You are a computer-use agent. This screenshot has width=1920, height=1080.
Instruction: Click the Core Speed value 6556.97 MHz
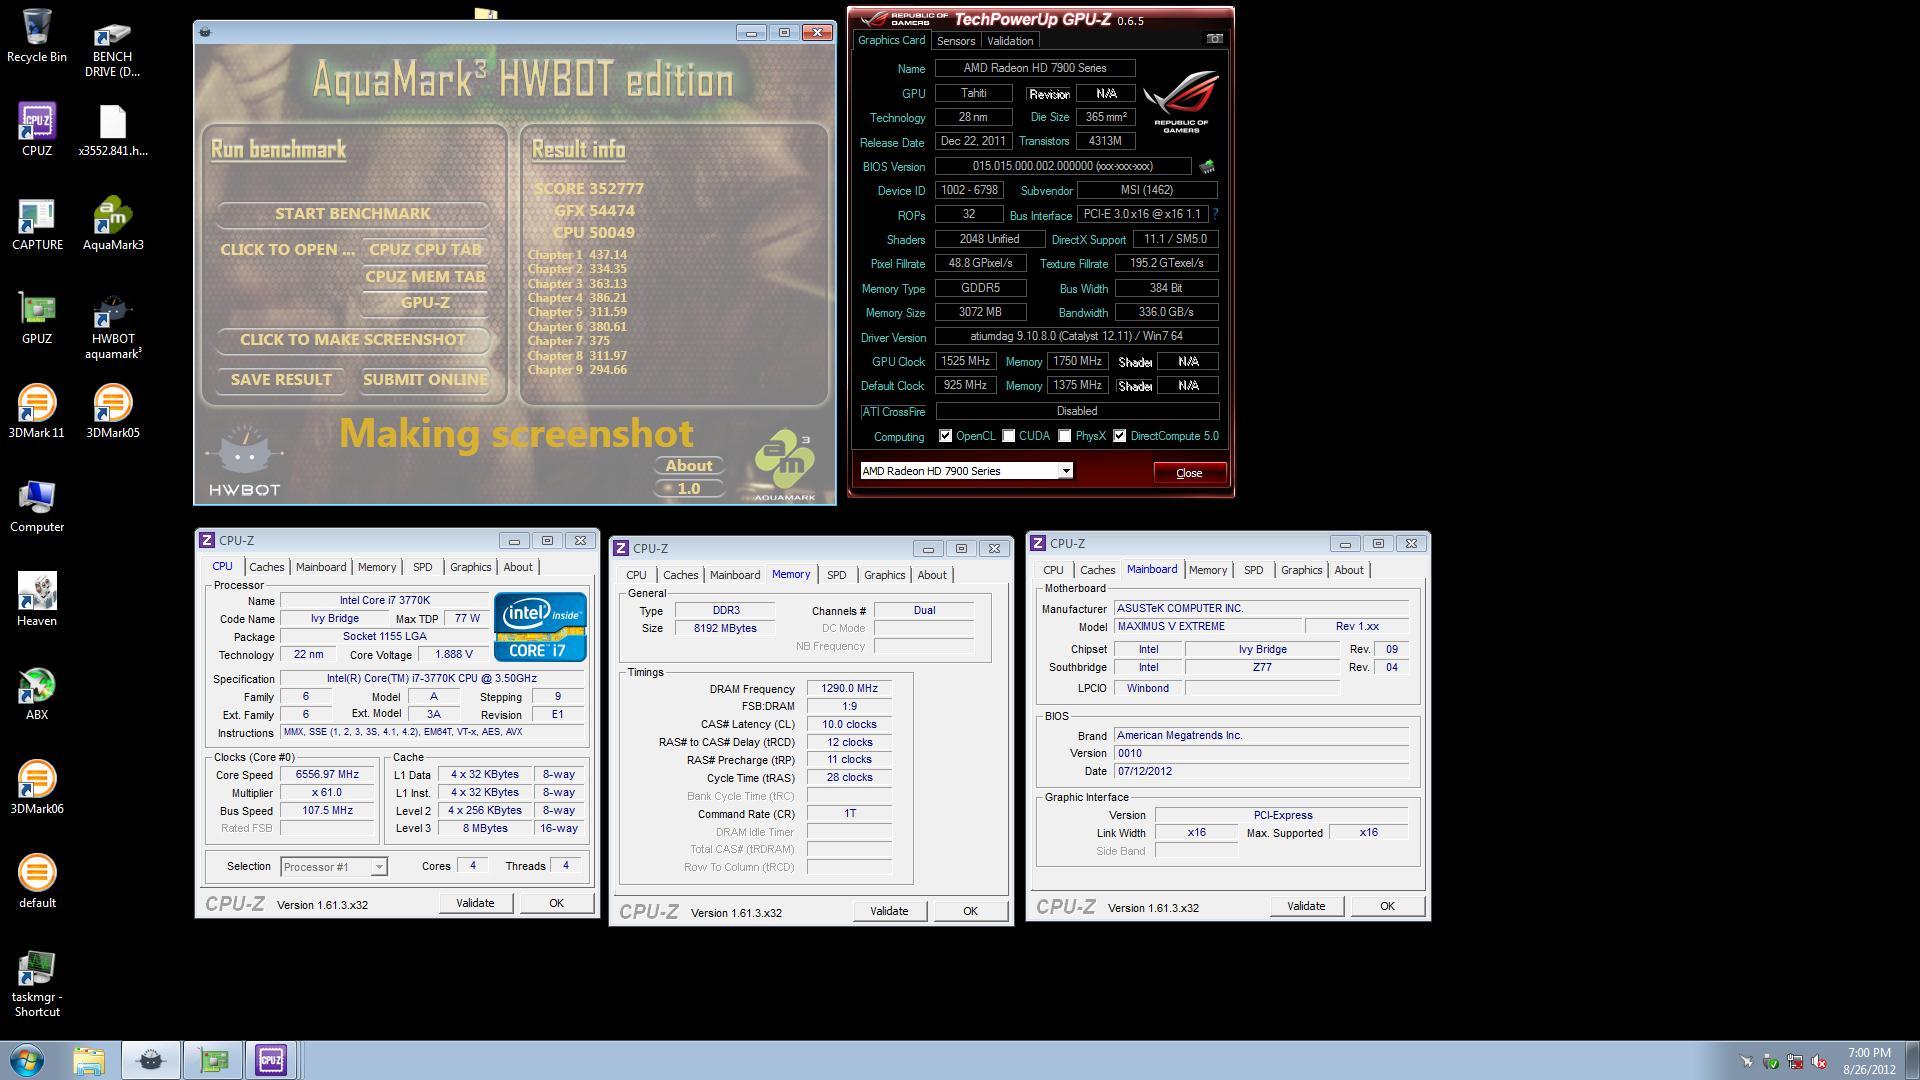[327, 775]
